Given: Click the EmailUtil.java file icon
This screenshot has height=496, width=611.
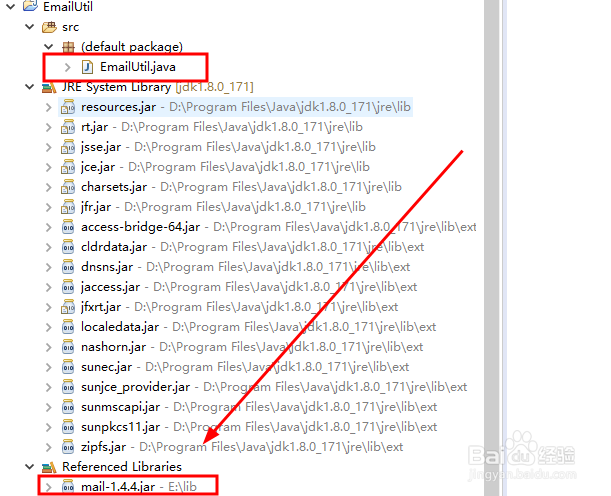Looking at the screenshot, I should pyautogui.click(x=87, y=67).
